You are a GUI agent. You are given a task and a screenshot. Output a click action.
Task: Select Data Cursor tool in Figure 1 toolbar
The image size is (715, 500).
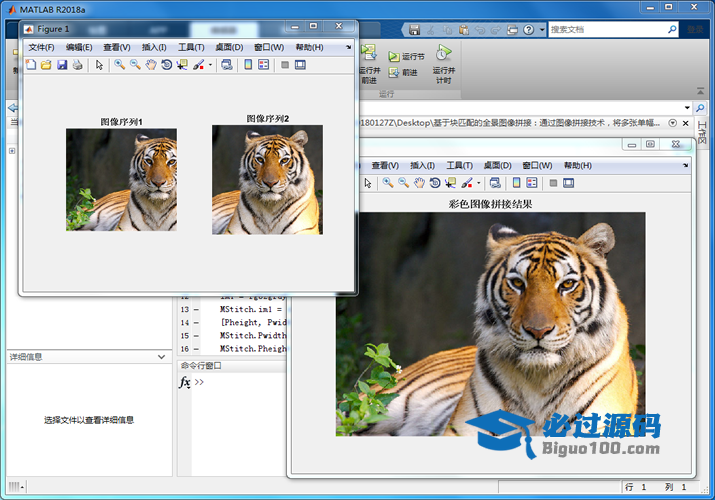(x=182, y=65)
